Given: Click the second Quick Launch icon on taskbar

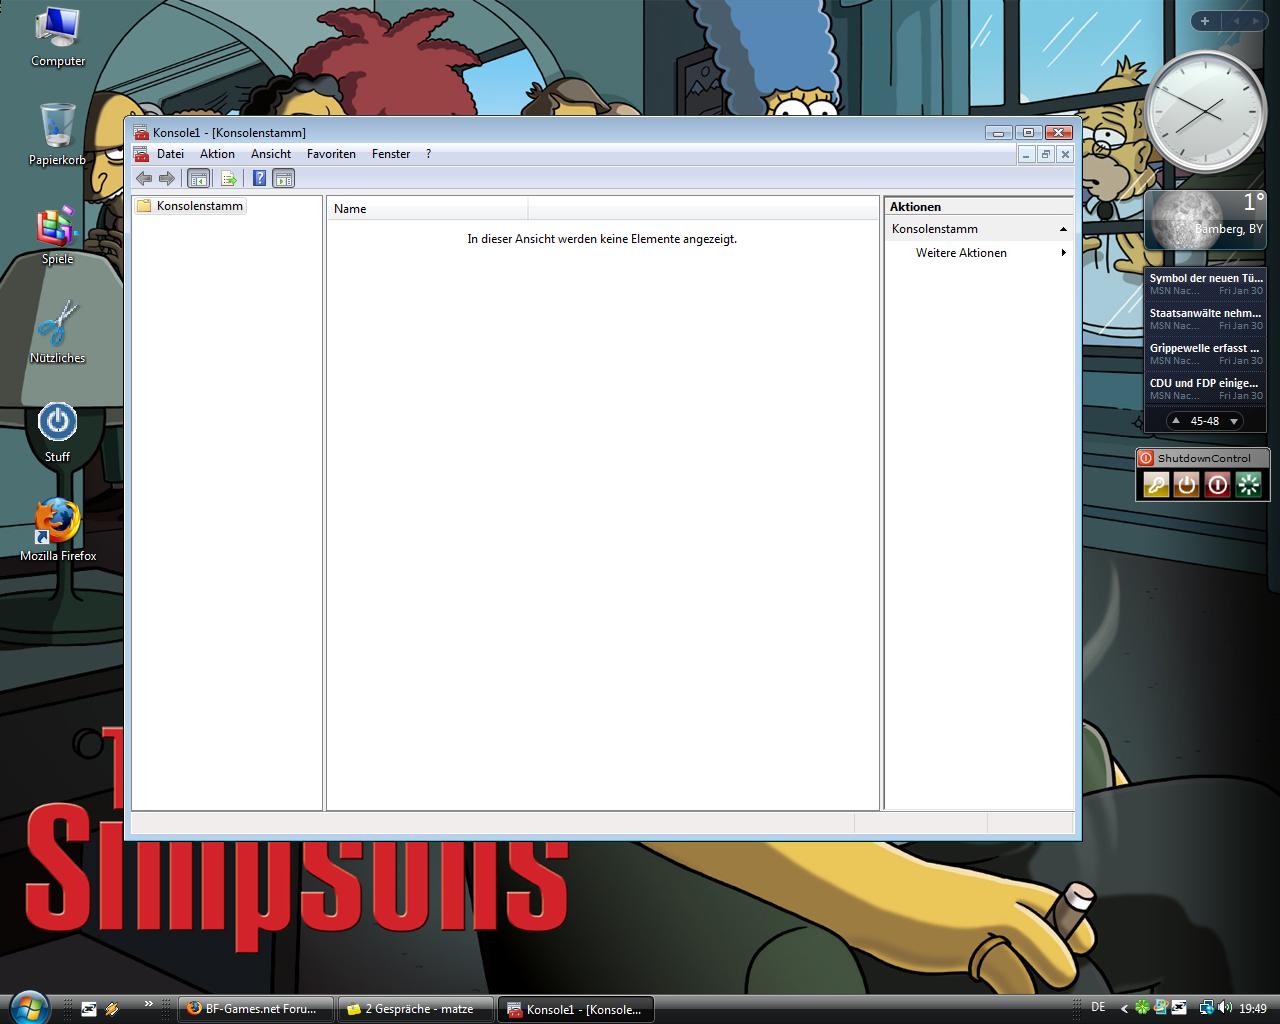Looking at the screenshot, I should (112, 1009).
